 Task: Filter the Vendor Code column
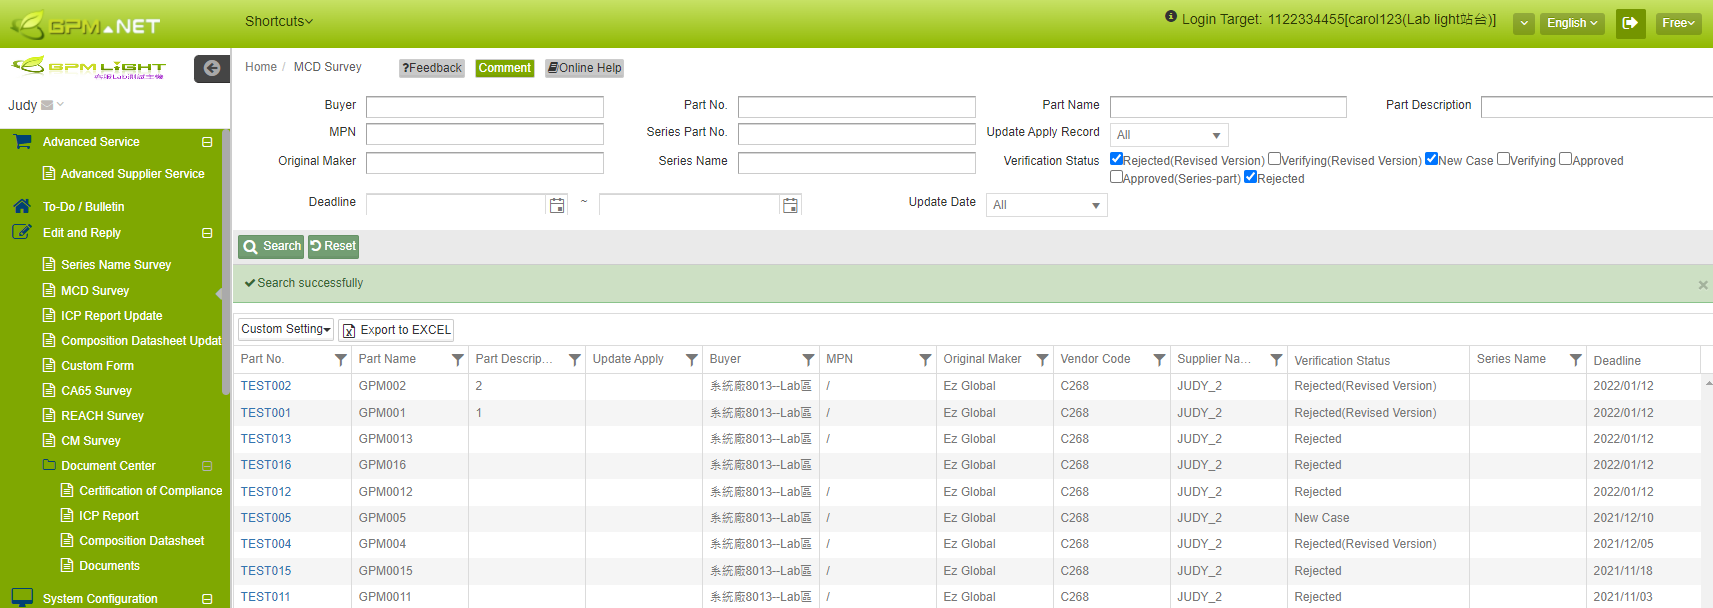coord(1160,359)
